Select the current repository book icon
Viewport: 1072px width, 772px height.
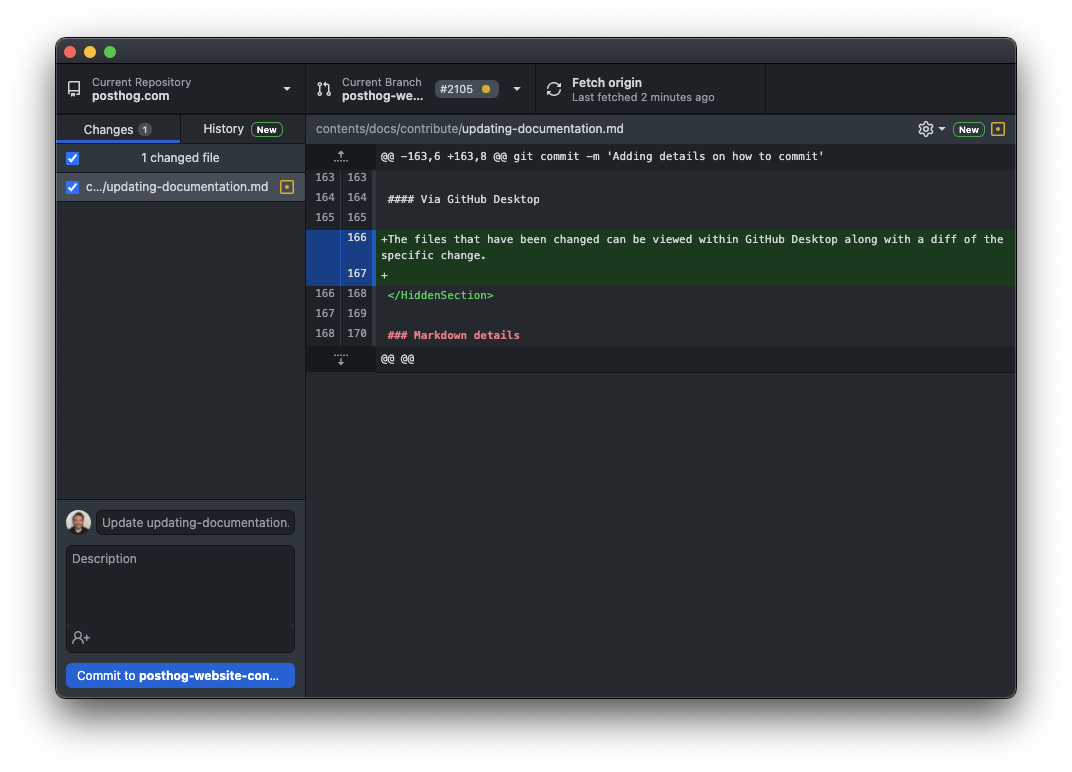(73, 89)
